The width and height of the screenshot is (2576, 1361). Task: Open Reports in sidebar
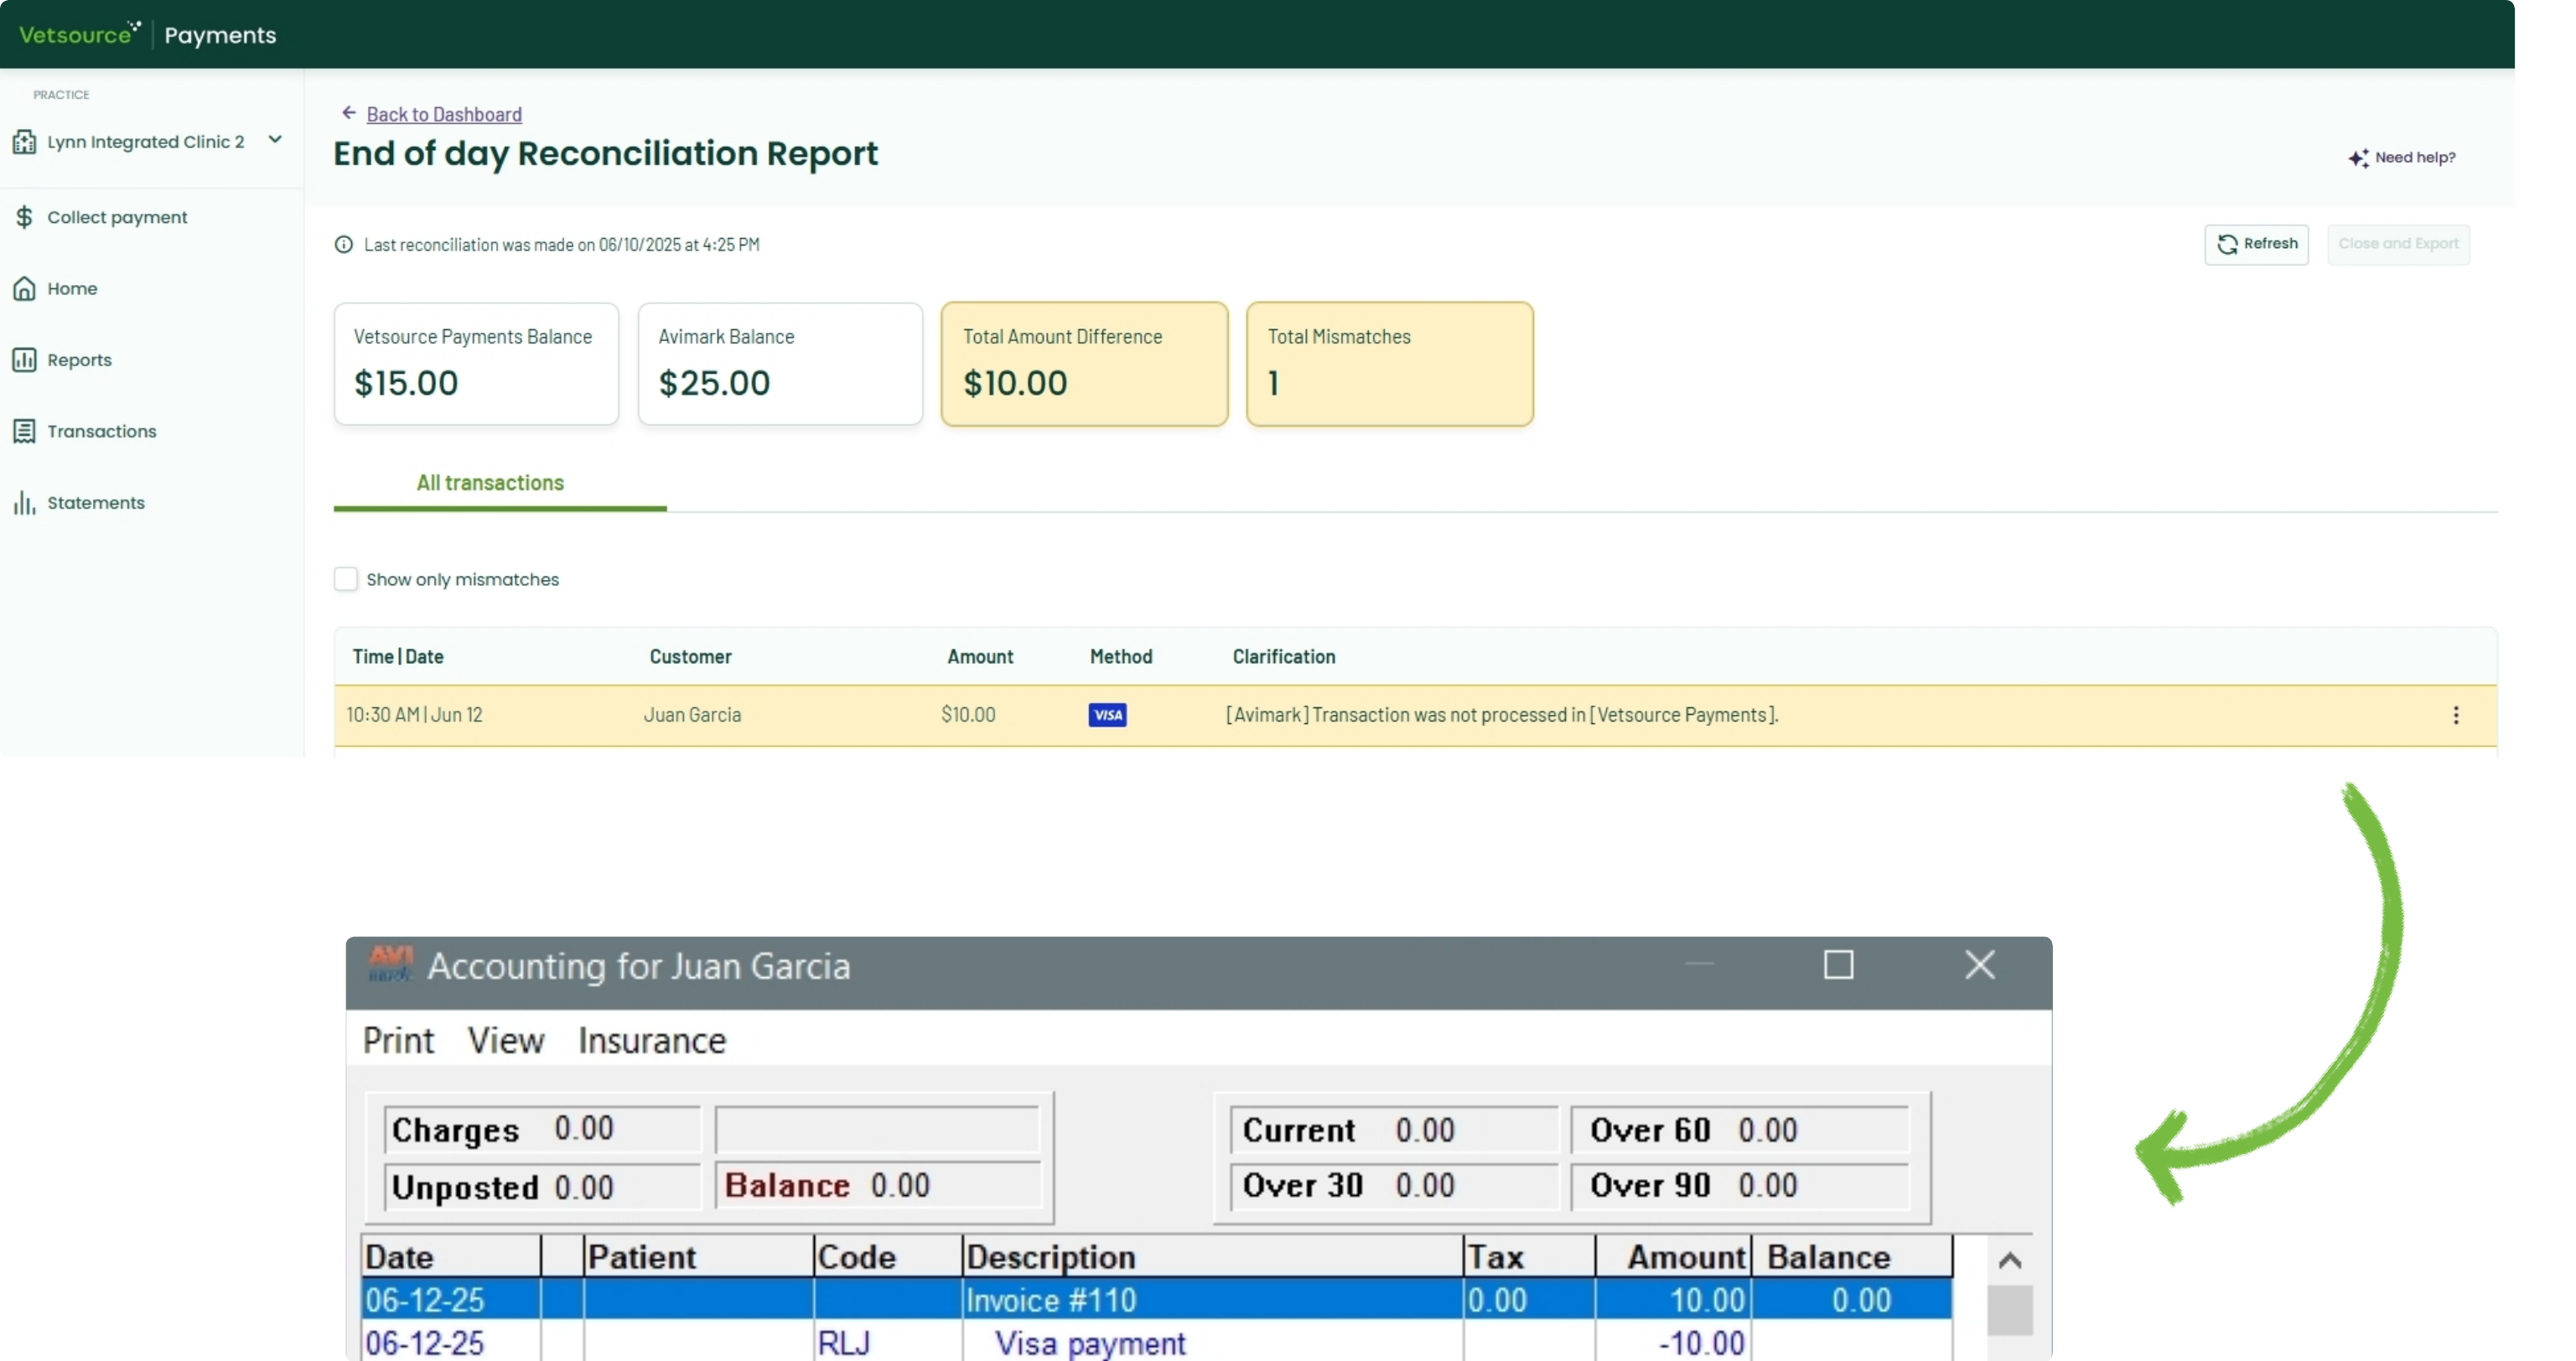[79, 360]
